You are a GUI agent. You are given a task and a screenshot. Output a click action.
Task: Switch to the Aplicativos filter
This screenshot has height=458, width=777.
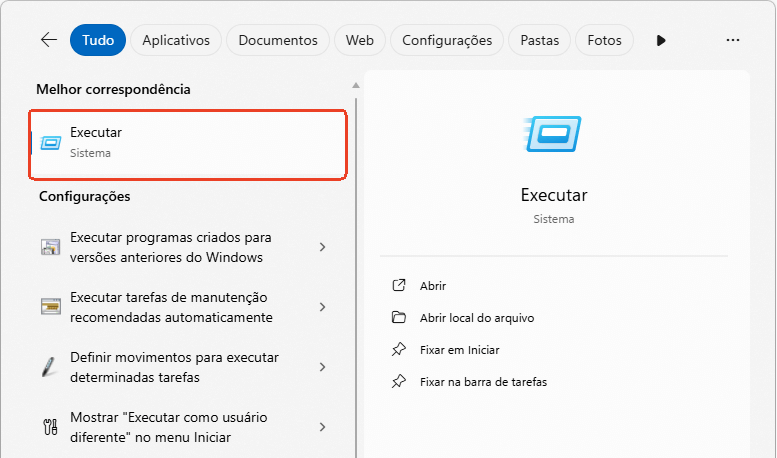pos(176,40)
